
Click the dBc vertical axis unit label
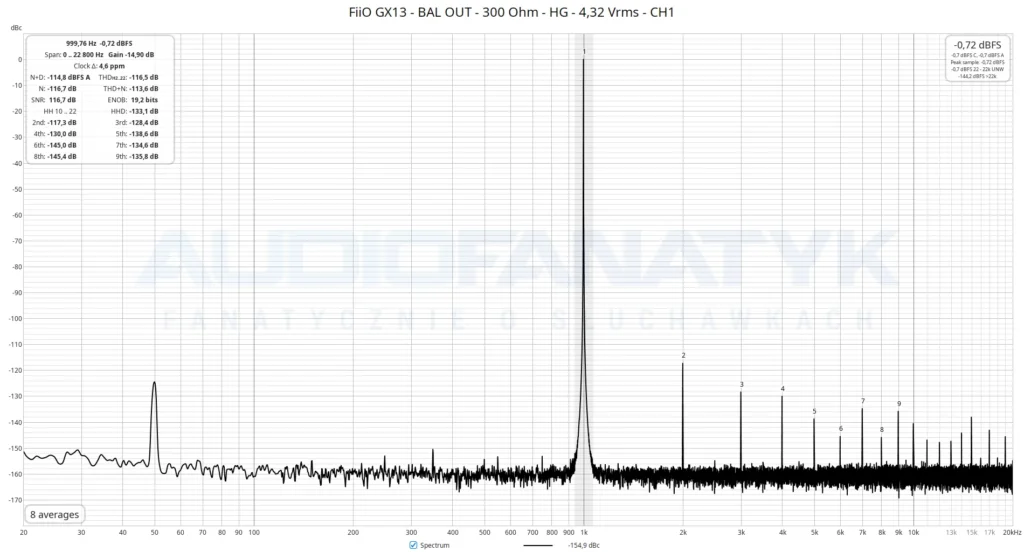coord(16,27)
